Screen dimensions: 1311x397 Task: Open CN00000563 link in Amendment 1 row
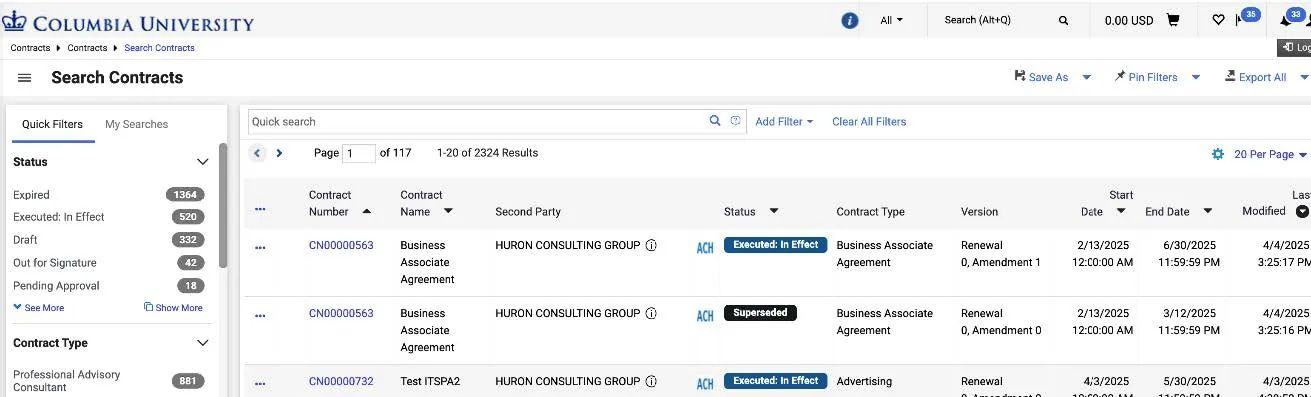tap(341, 245)
